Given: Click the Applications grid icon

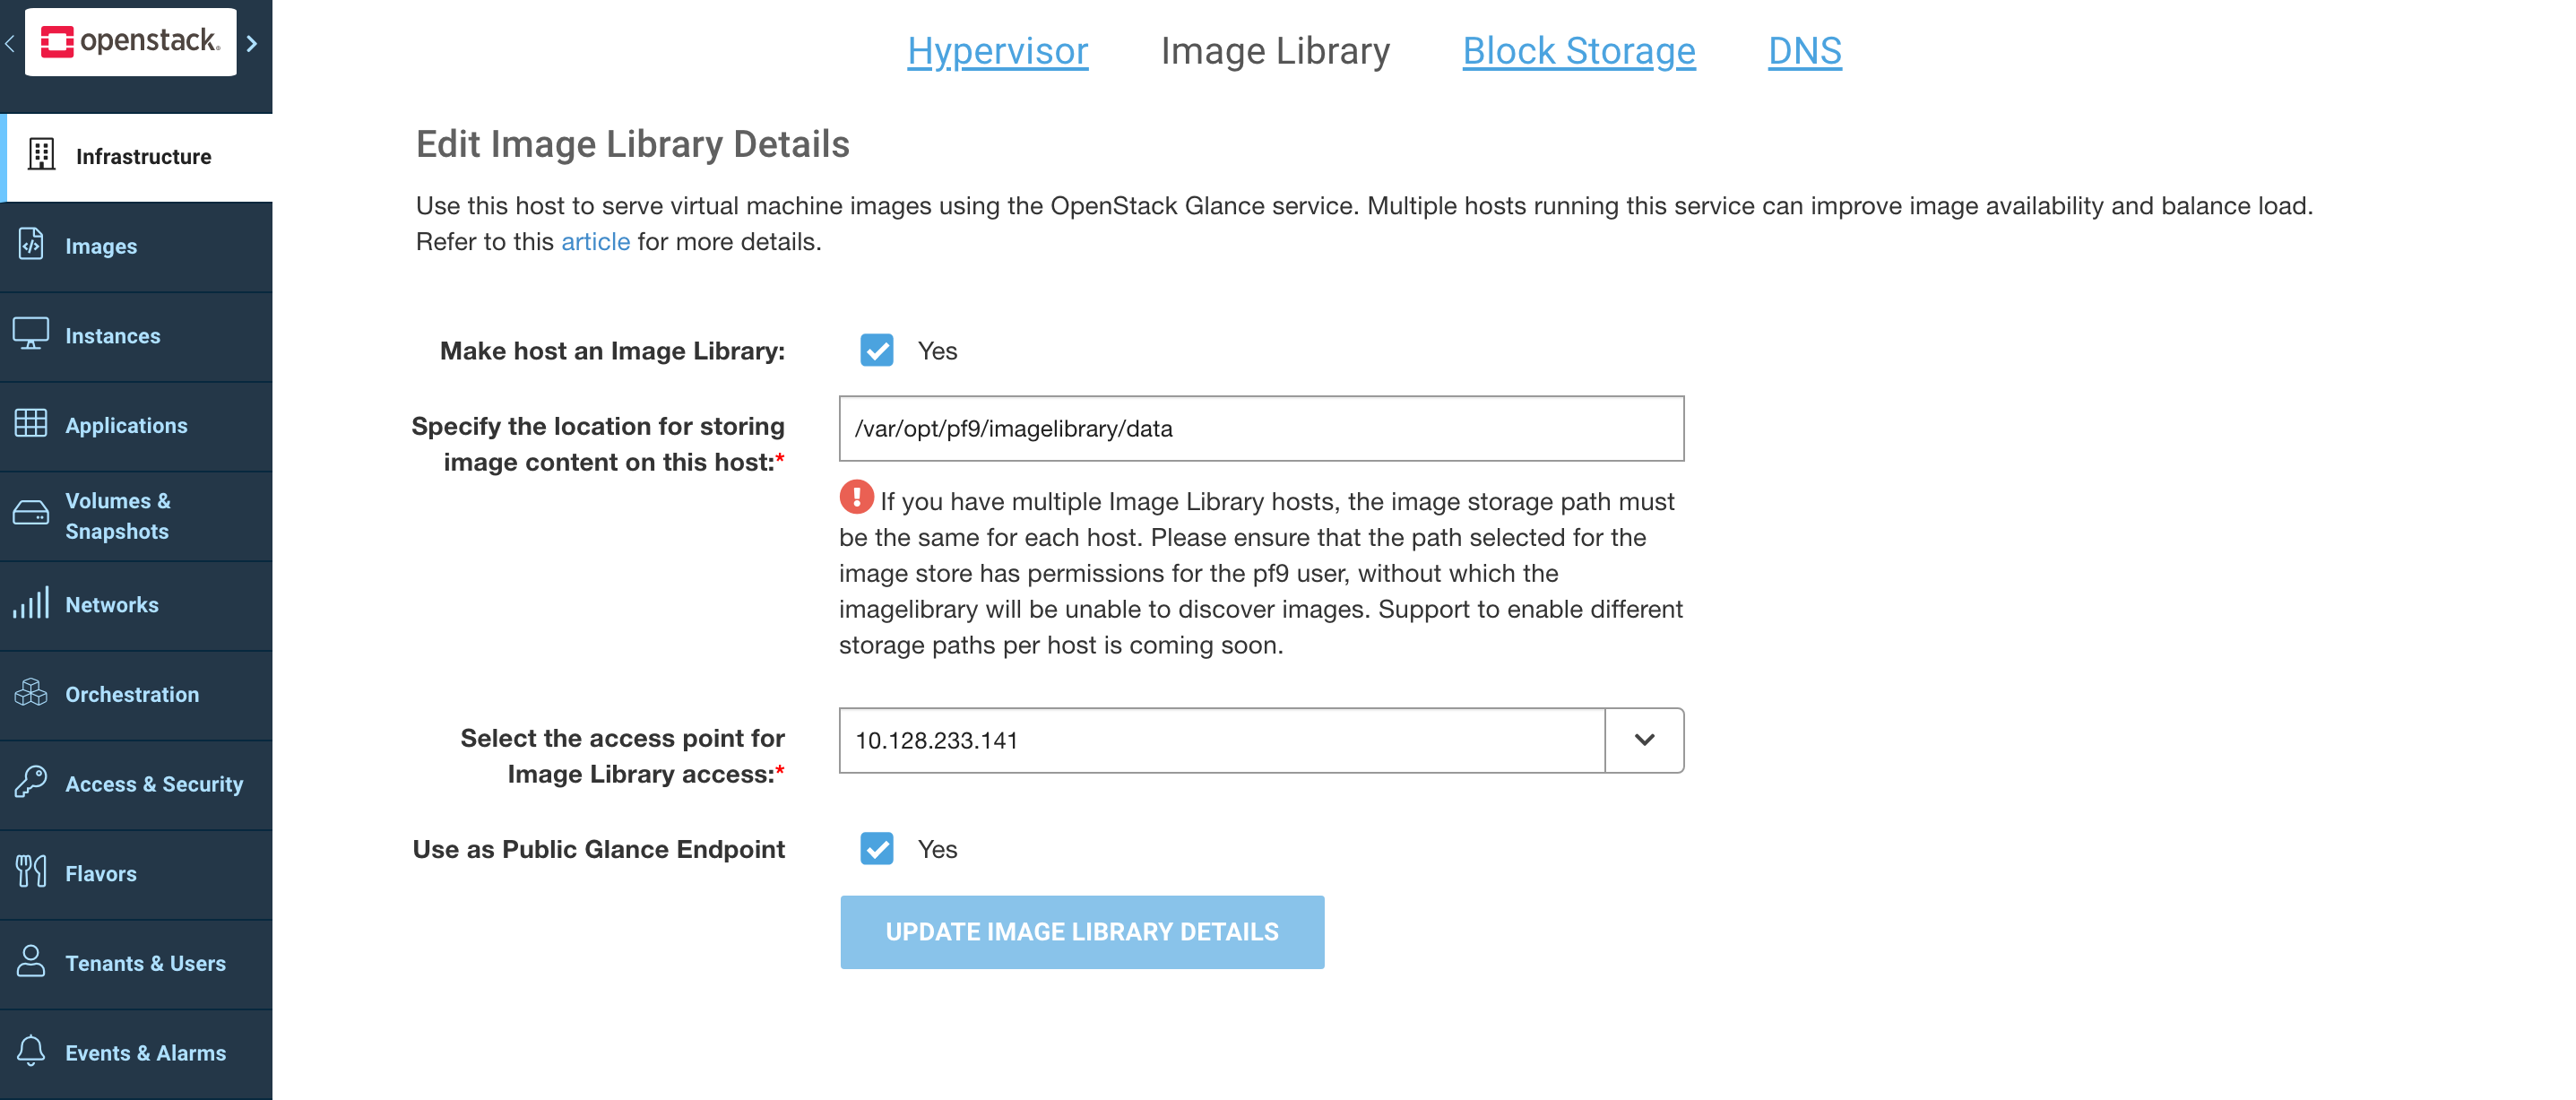Looking at the screenshot, I should [x=31, y=424].
